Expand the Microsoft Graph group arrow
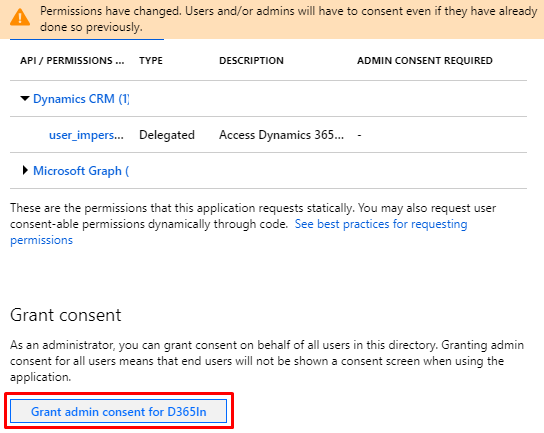Viewport: 544px width, 433px height. [25, 170]
